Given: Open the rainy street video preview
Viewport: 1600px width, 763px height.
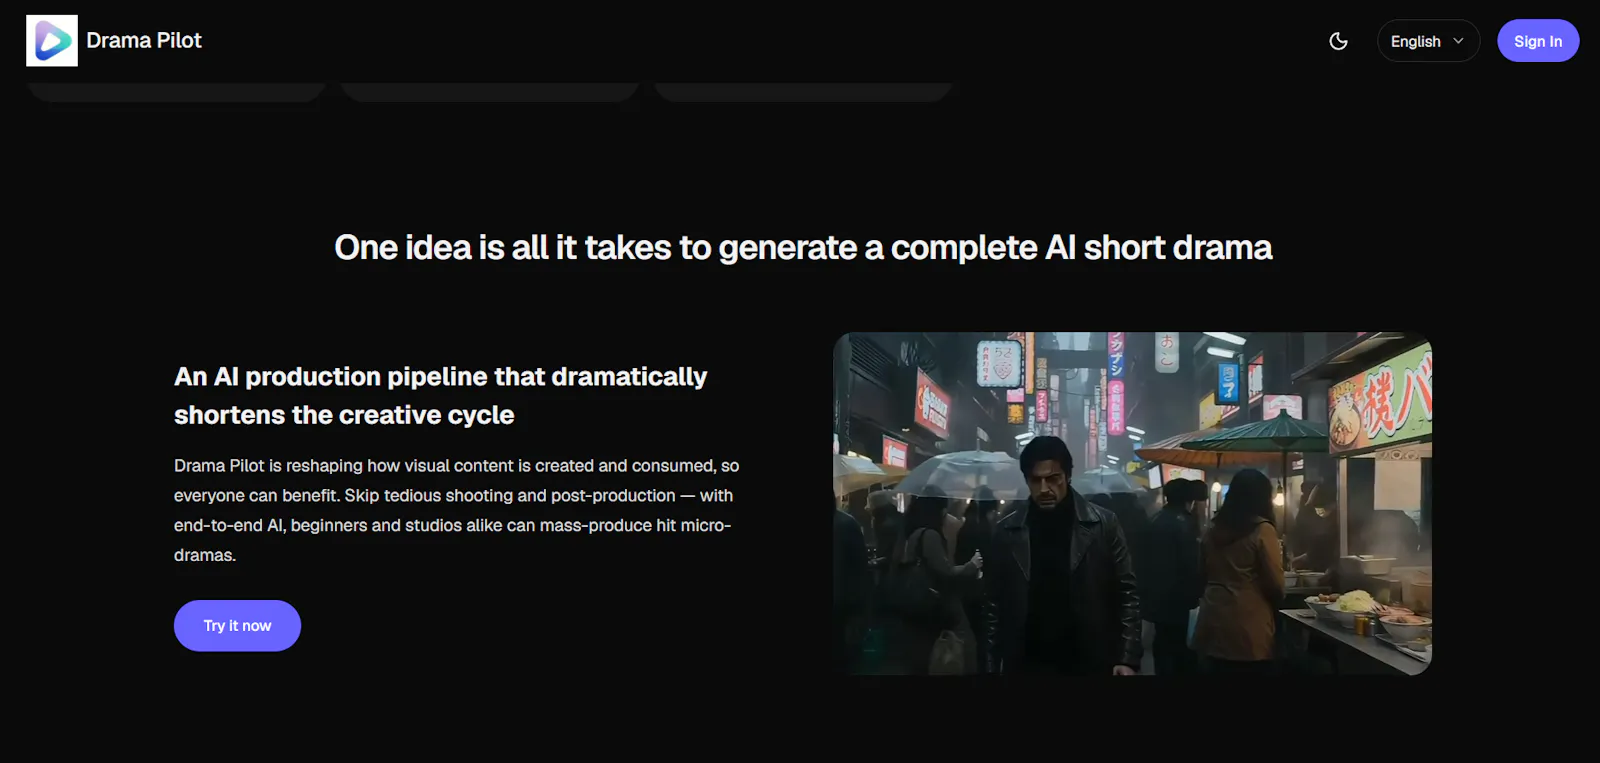Looking at the screenshot, I should point(1132,503).
